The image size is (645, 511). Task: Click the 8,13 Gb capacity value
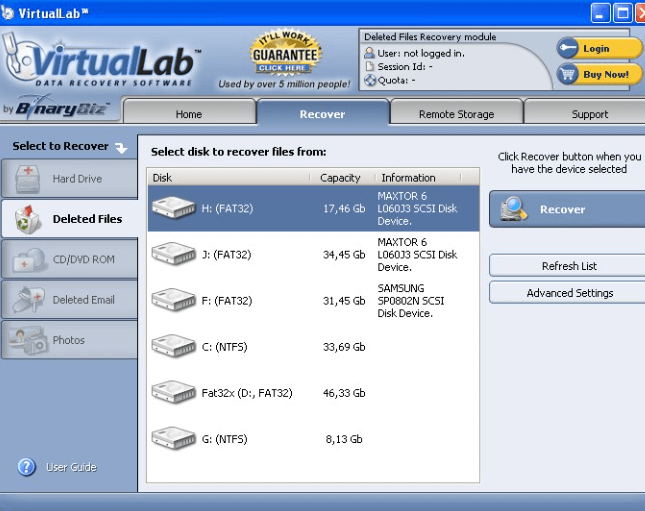344,439
